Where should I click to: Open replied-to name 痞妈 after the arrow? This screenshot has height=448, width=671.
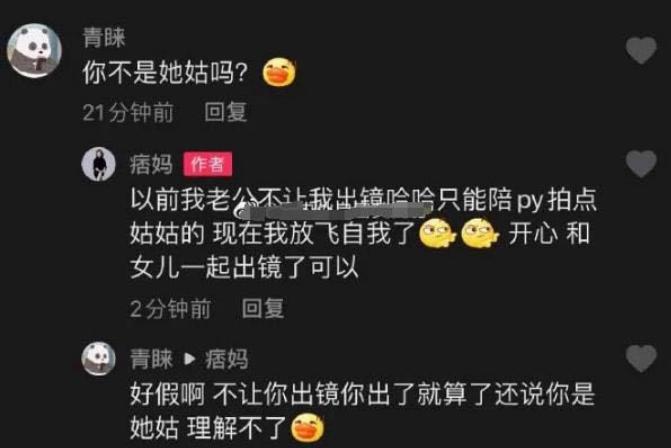226,359
